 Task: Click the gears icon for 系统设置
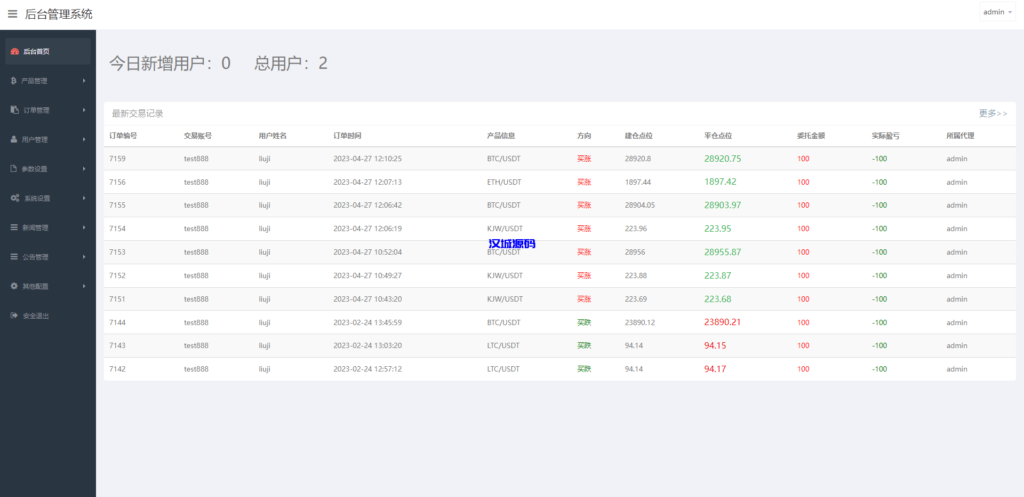pos(13,198)
